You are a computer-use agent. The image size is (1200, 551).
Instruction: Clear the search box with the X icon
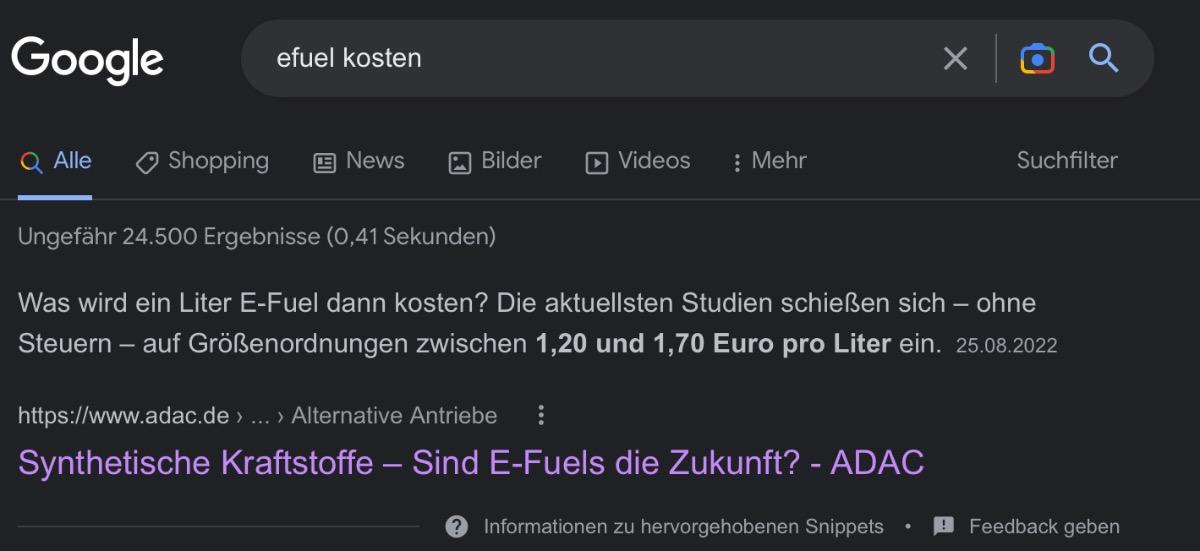[955, 59]
